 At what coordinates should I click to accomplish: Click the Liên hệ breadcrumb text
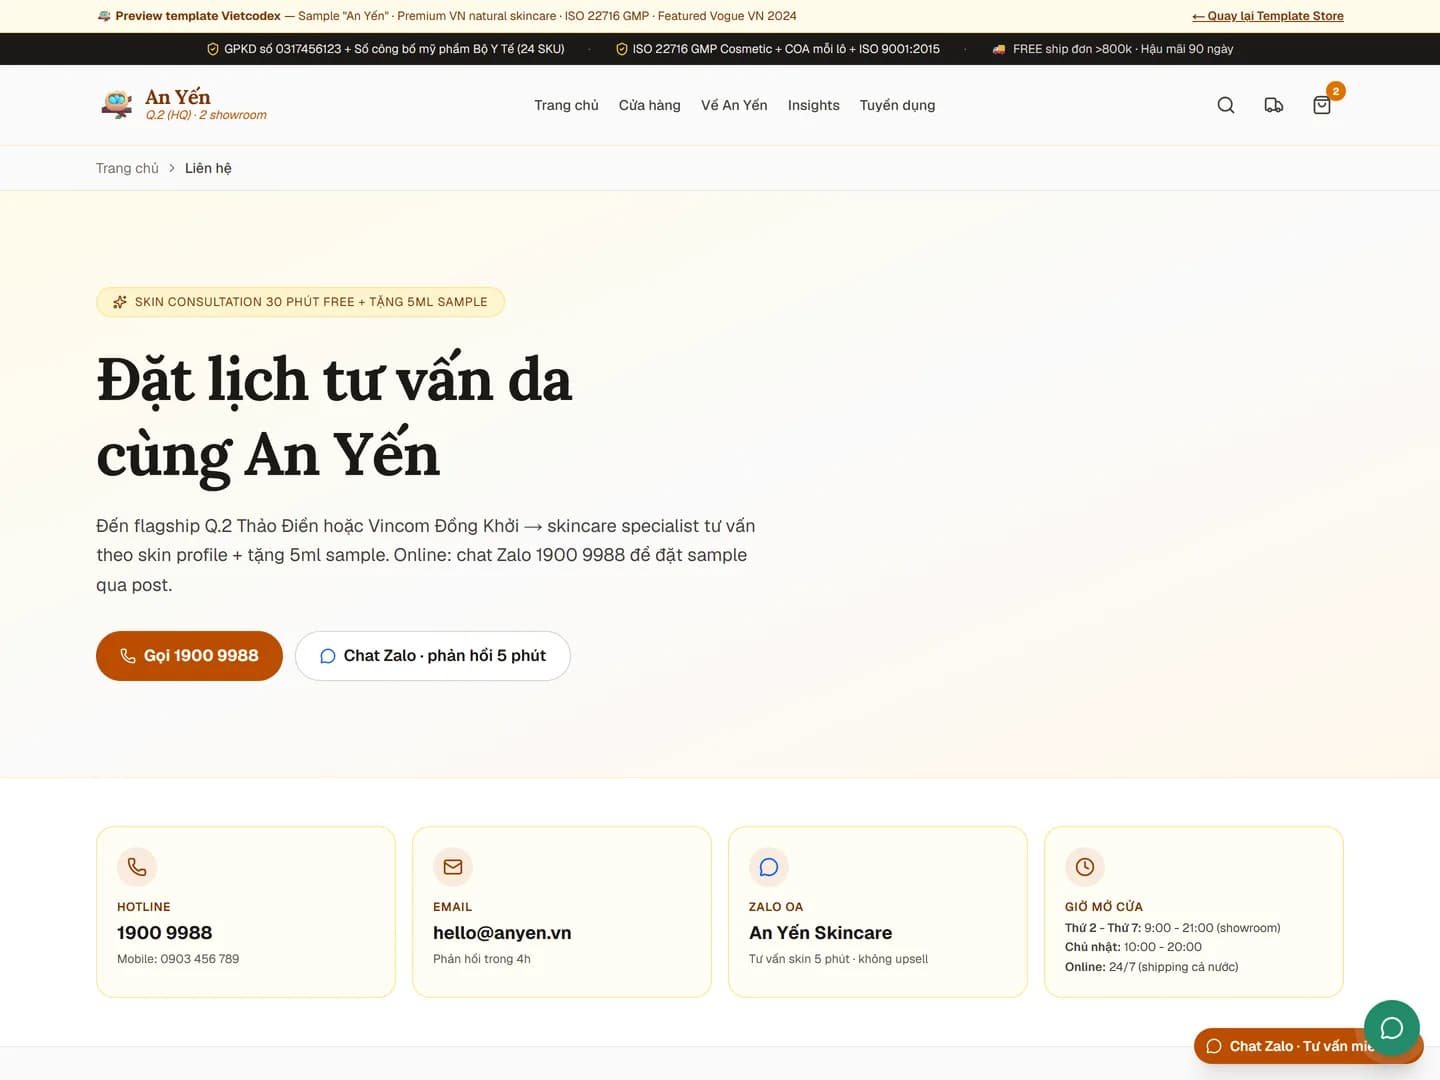coord(208,168)
